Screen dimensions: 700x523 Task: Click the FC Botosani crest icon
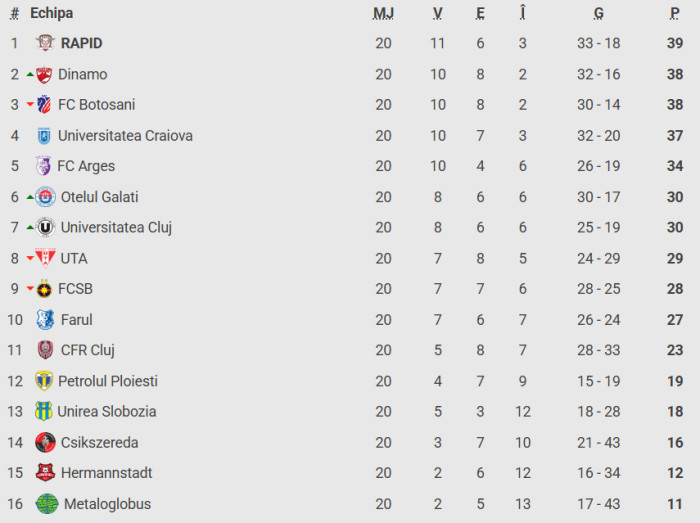coord(44,105)
